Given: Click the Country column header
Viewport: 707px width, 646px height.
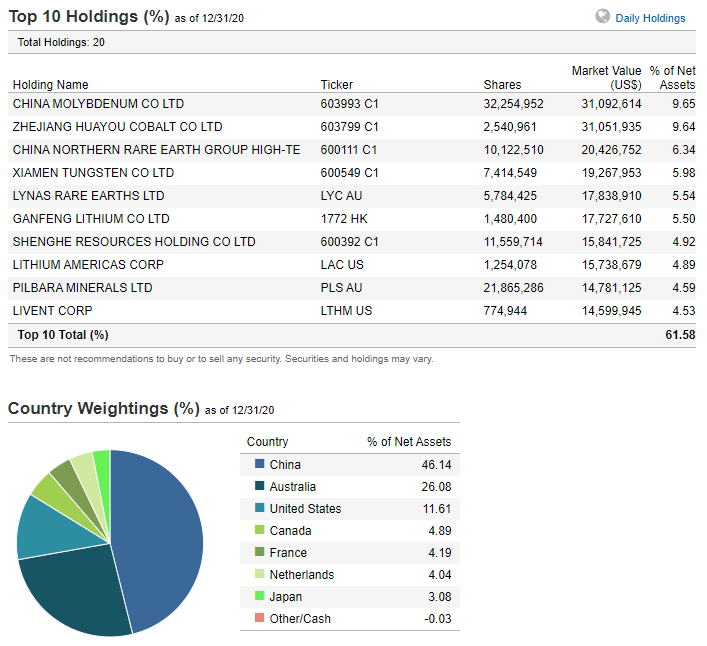Looking at the screenshot, I should click(x=267, y=441).
